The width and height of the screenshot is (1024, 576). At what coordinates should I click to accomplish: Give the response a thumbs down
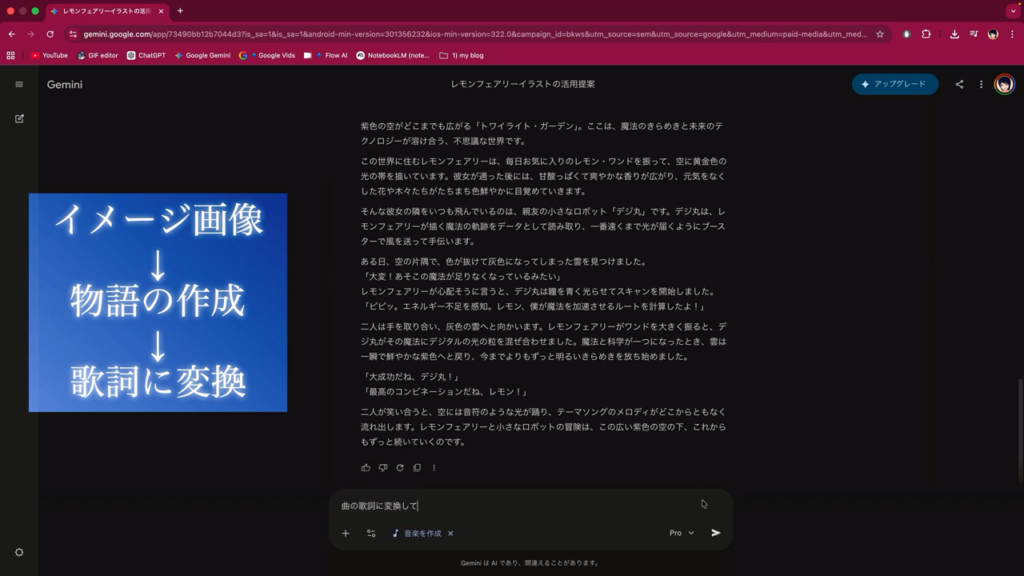click(383, 467)
